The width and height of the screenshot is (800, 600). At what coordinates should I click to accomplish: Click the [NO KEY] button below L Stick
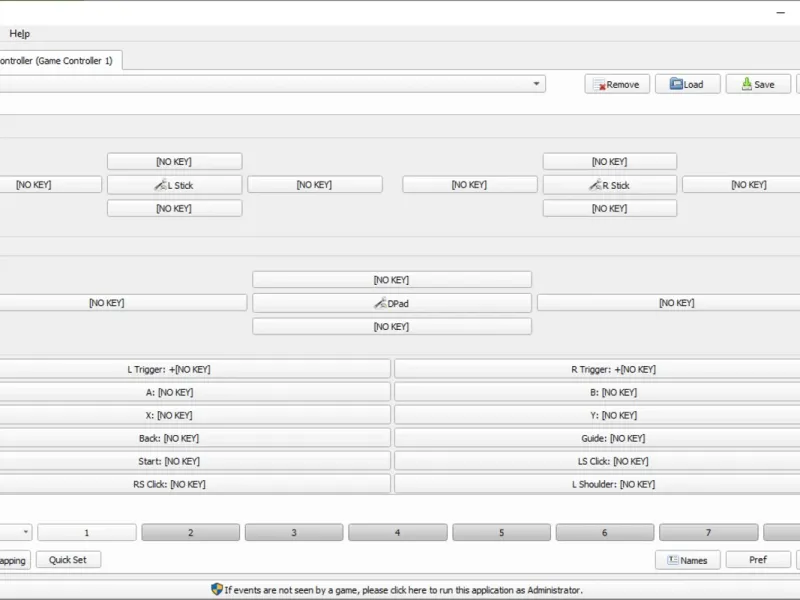pos(174,208)
